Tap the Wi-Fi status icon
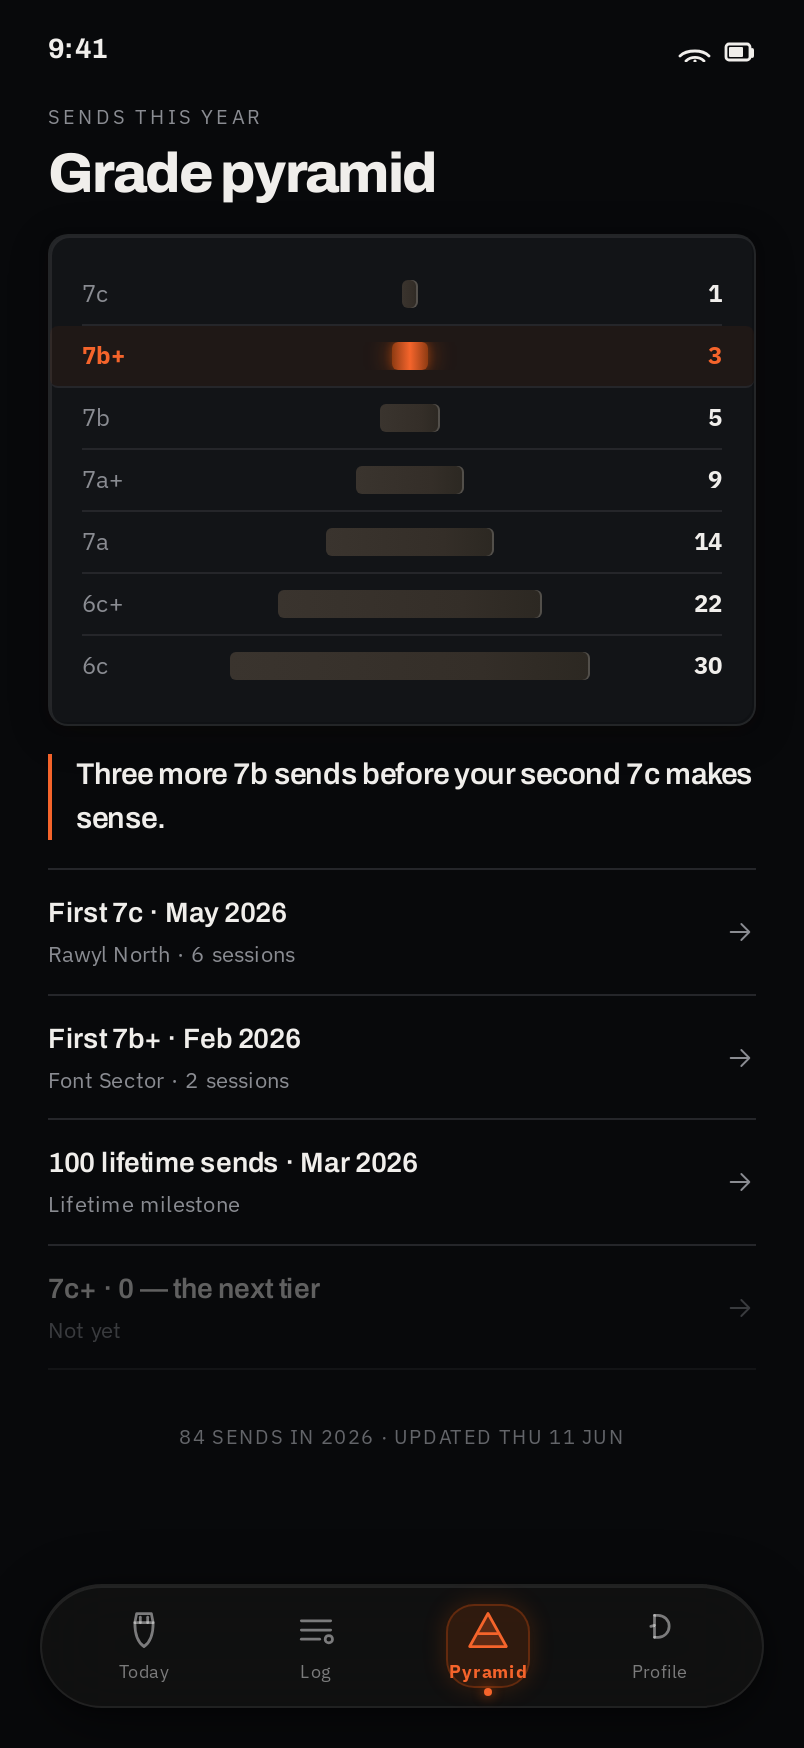 point(694,53)
